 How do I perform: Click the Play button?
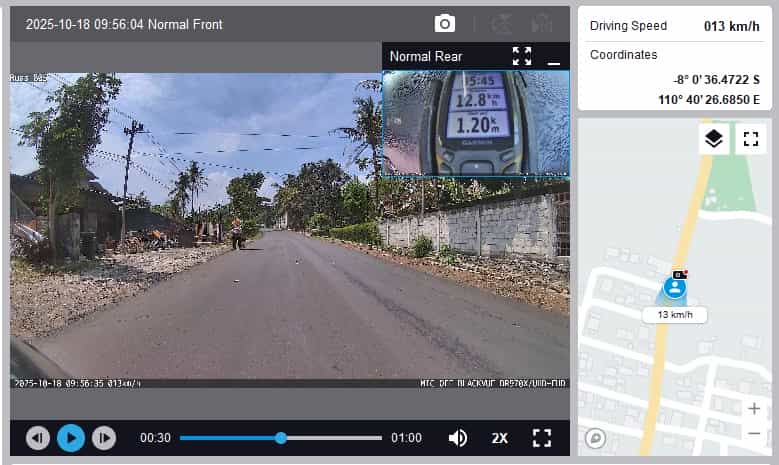[x=71, y=438]
